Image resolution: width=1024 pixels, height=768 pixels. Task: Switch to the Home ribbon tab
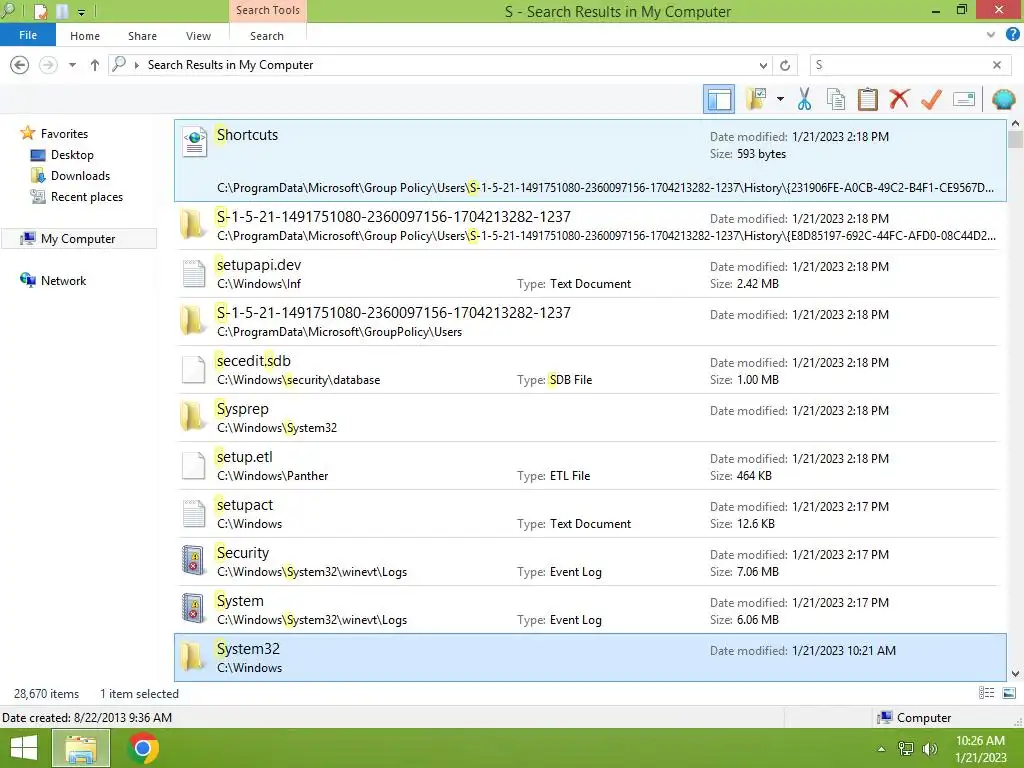(85, 36)
